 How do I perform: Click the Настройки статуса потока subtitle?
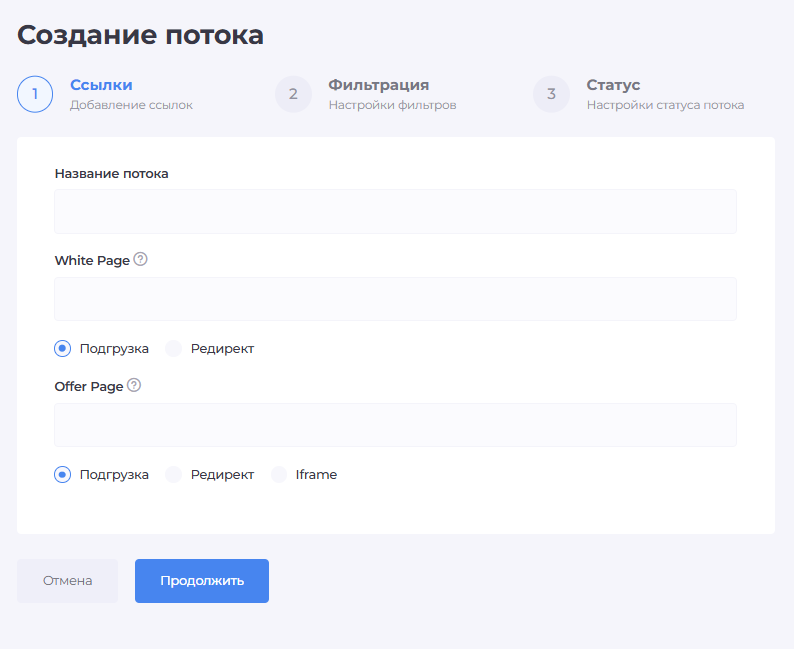pyautogui.click(x=665, y=105)
